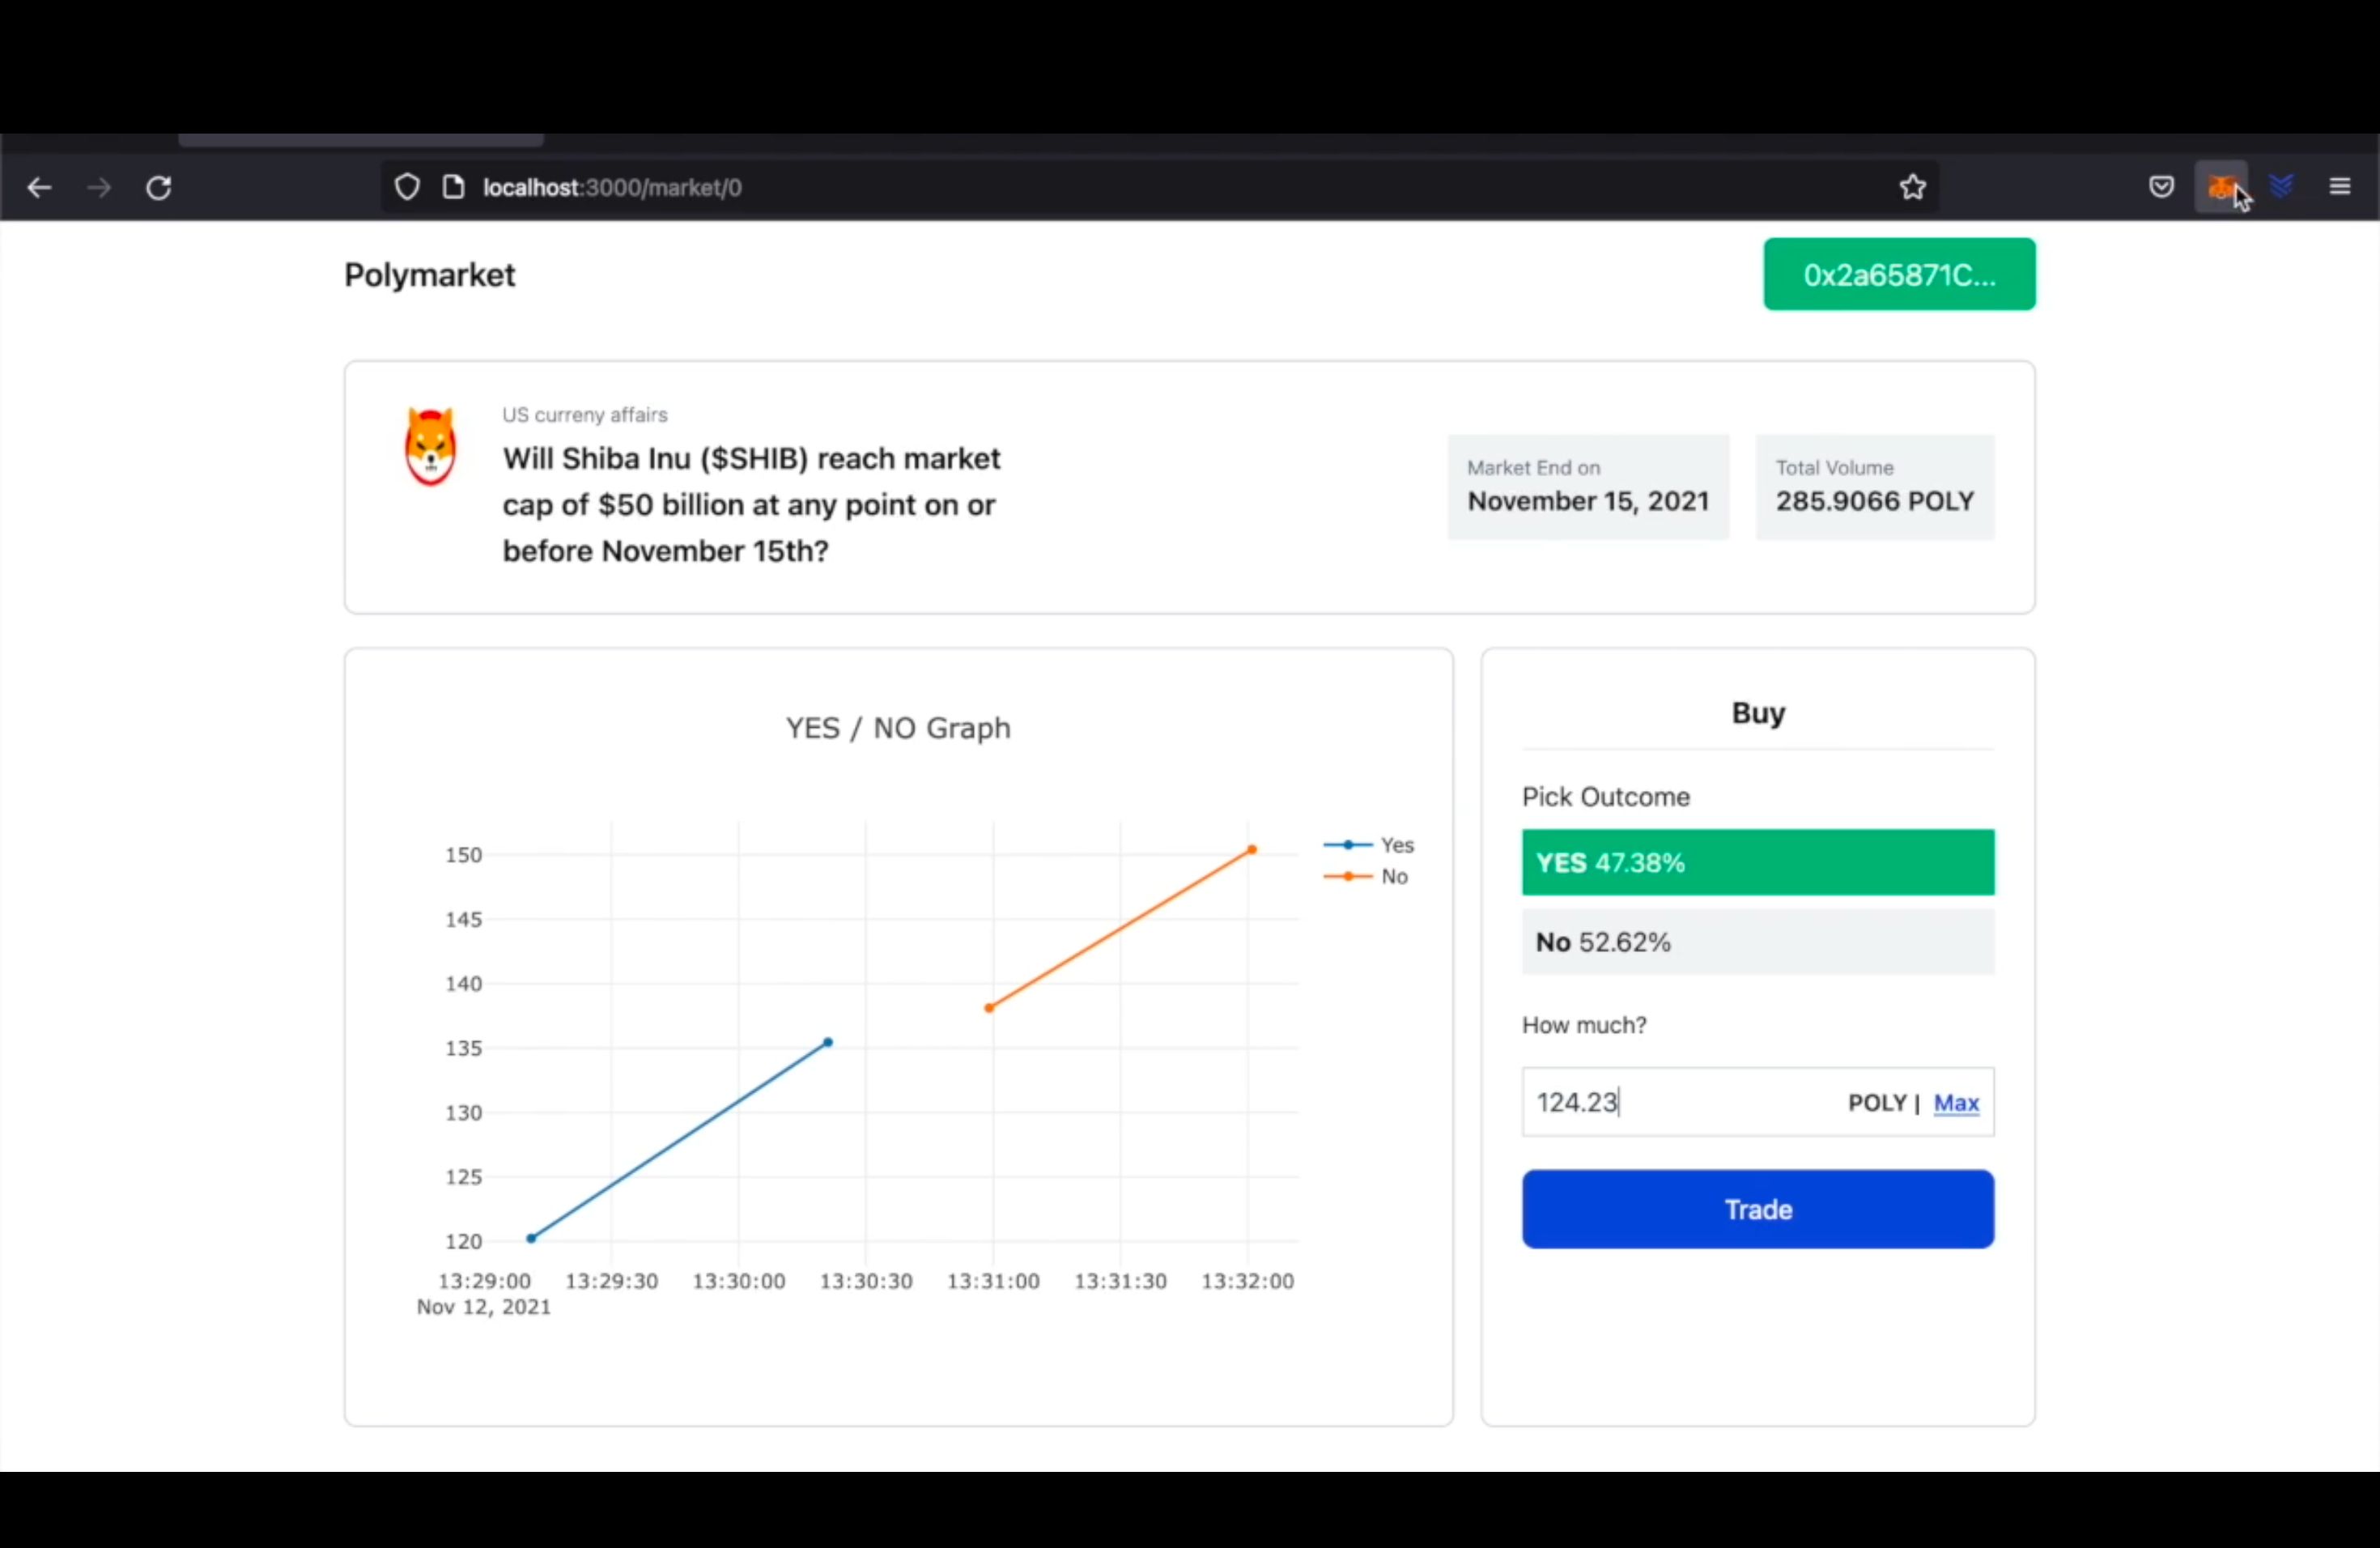The image size is (2380, 1548).
Task: Click the browser forward arrow
Action: 99,187
